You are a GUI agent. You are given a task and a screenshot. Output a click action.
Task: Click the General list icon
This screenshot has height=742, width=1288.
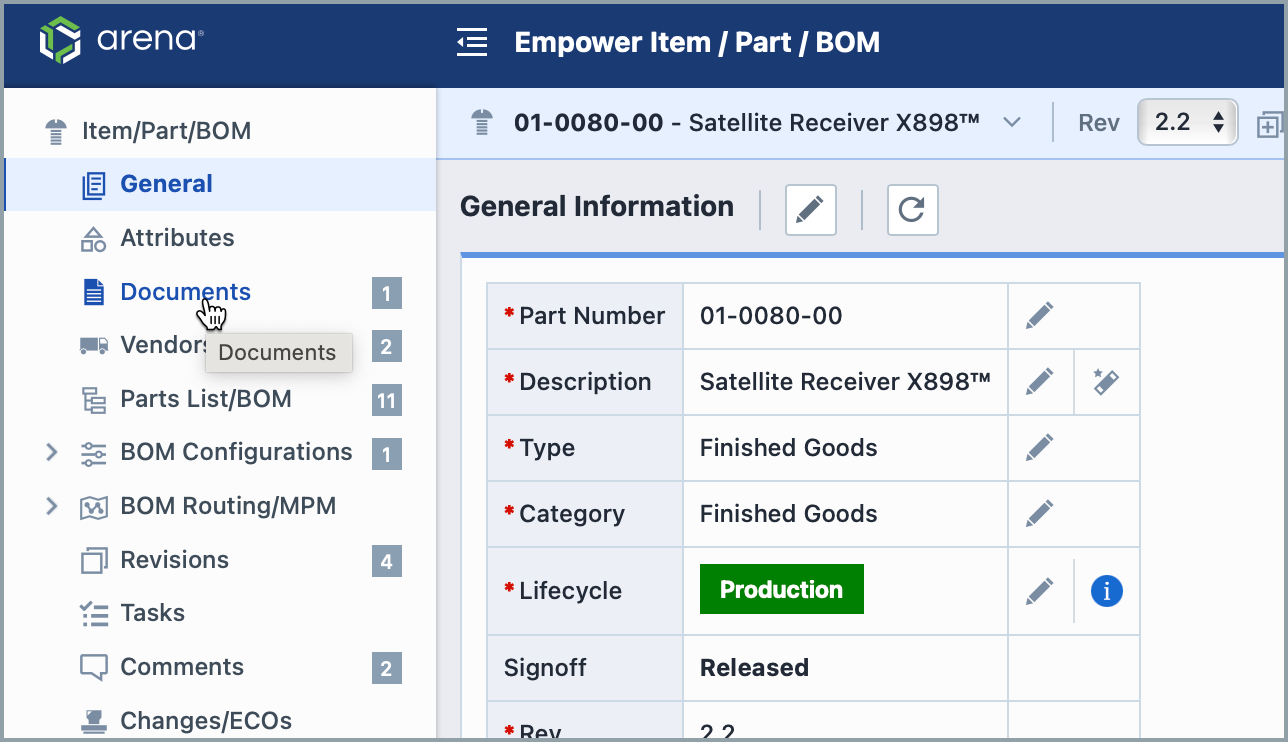(x=93, y=185)
